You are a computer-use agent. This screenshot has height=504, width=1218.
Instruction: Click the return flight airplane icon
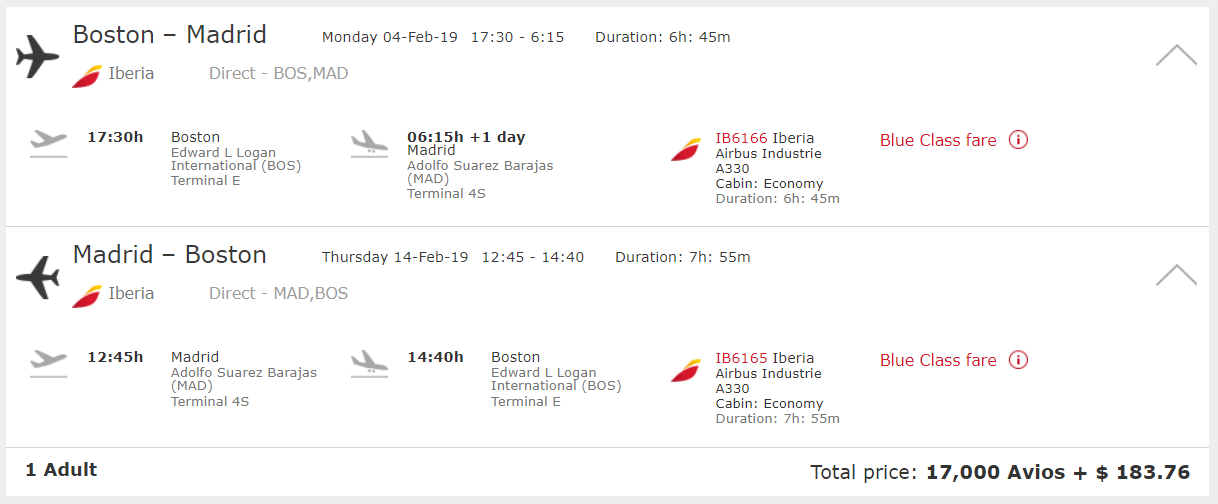point(38,277)
